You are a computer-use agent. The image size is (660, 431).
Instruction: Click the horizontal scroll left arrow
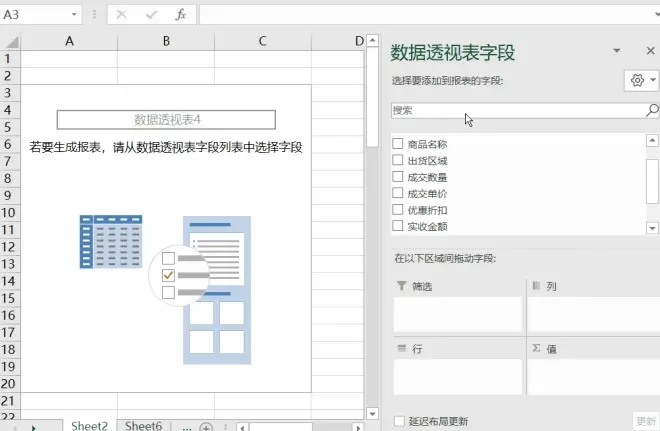coord(242,427)
